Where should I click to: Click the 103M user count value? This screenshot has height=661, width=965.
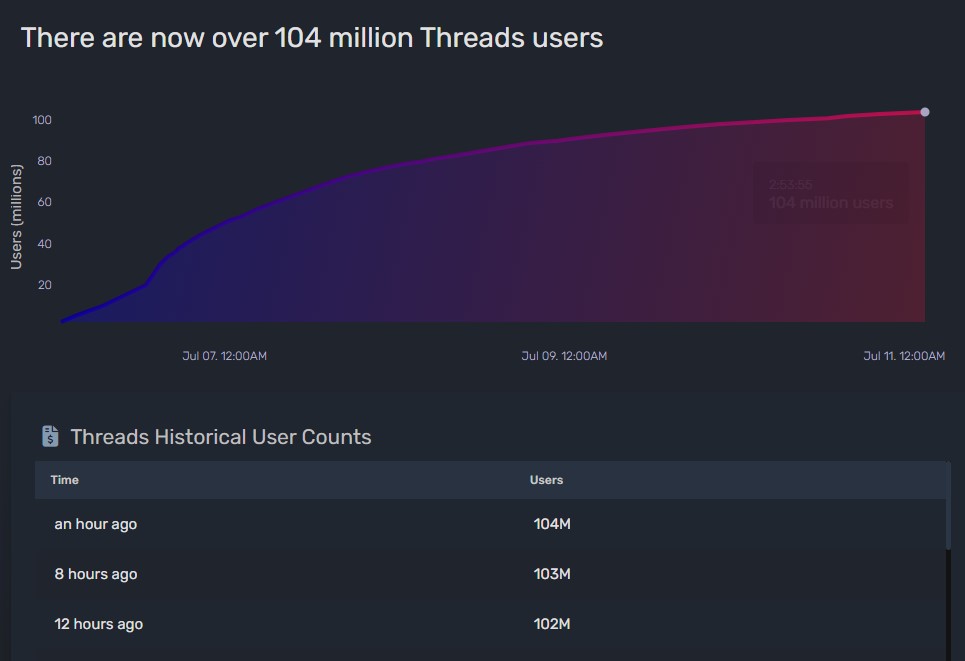pos(552,574)
